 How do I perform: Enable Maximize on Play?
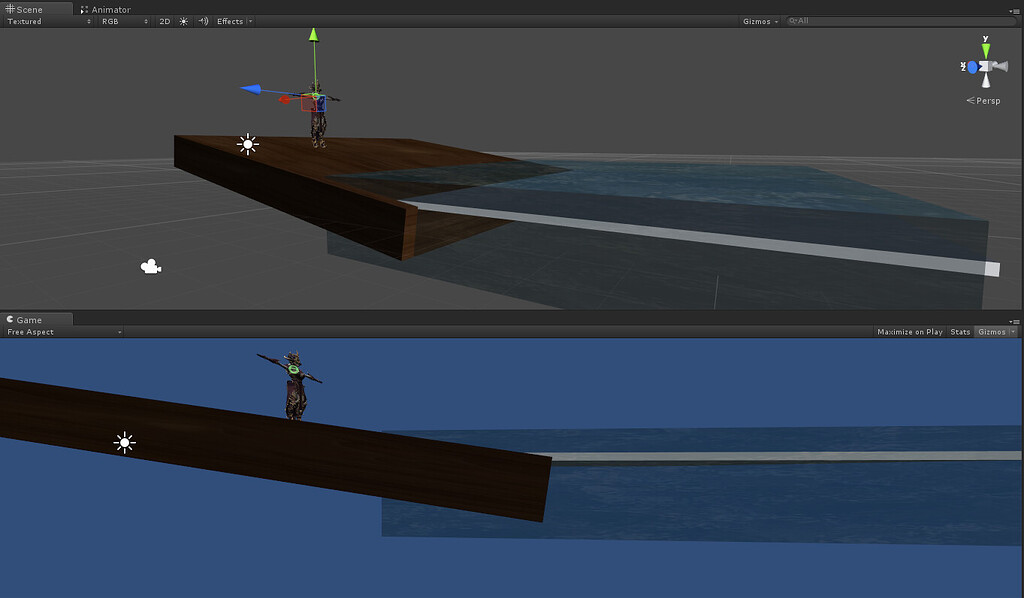pos(910,332)
